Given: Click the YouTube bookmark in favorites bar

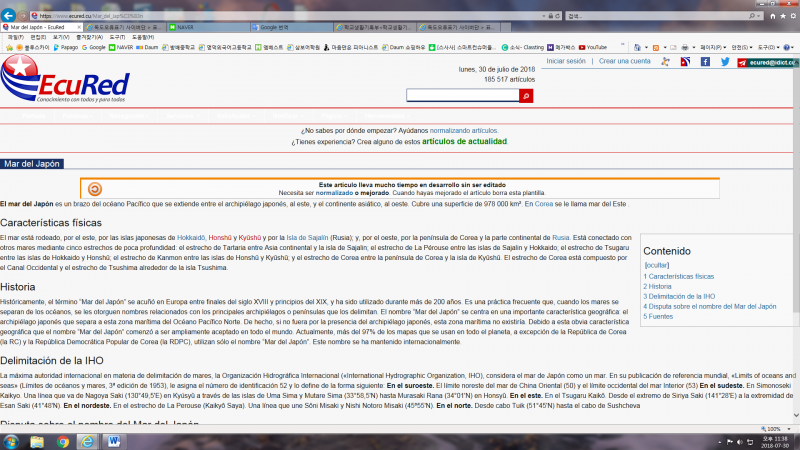Looking at the screenshot, I should (592, 47).
